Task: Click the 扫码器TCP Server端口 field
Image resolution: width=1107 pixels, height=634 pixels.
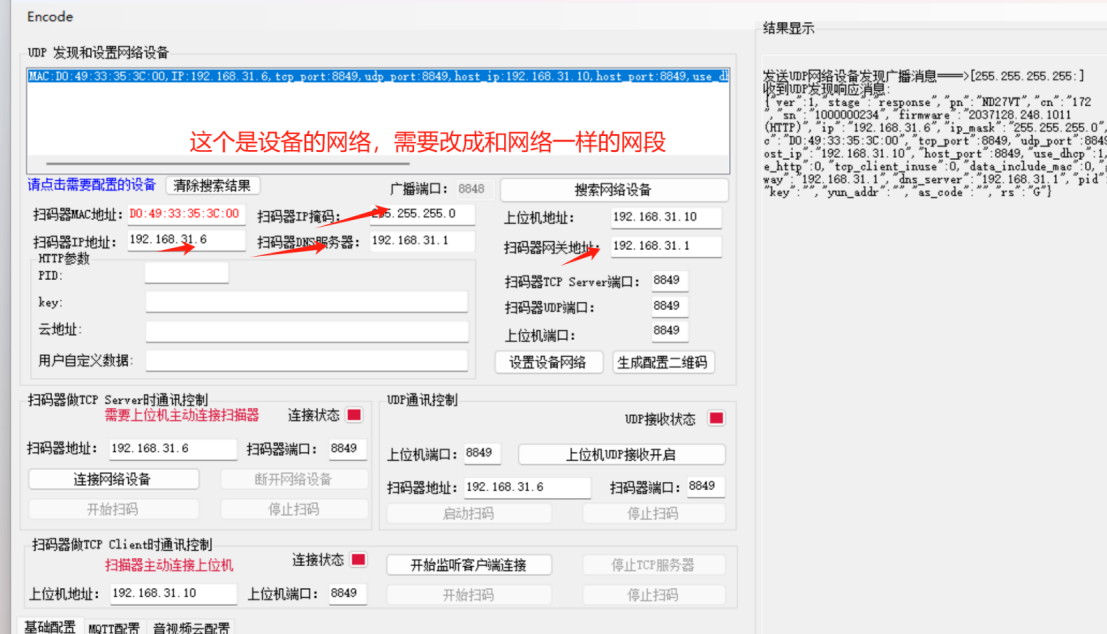Action: point(669,281)
